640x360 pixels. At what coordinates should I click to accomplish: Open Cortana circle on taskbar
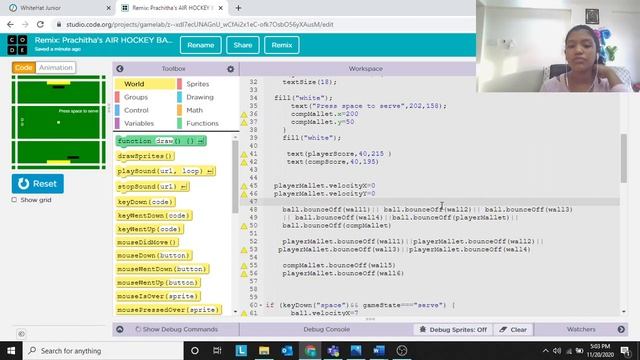pos(195,351)
